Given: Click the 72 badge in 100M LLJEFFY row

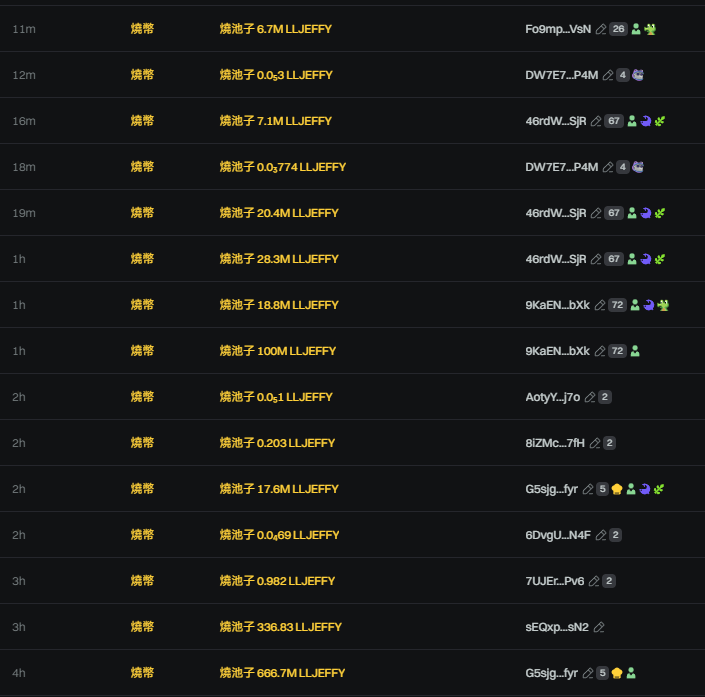Looking at the screenshot, I should point(617,351).
